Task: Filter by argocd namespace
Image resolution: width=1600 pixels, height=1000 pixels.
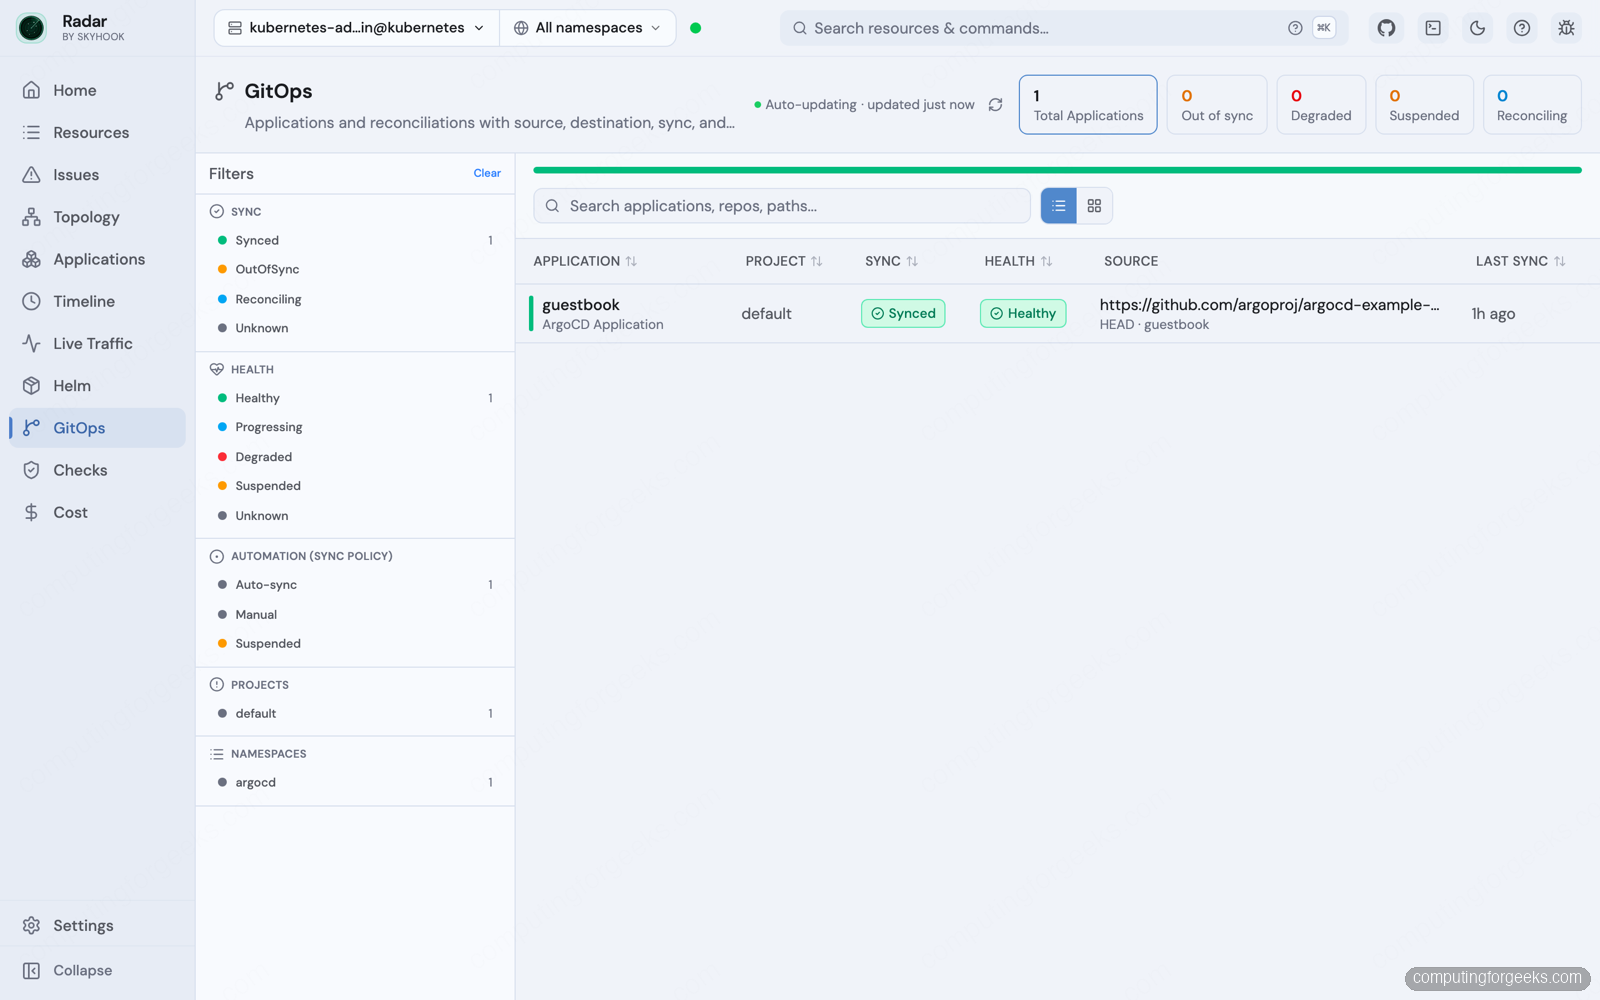Action: 355,783
